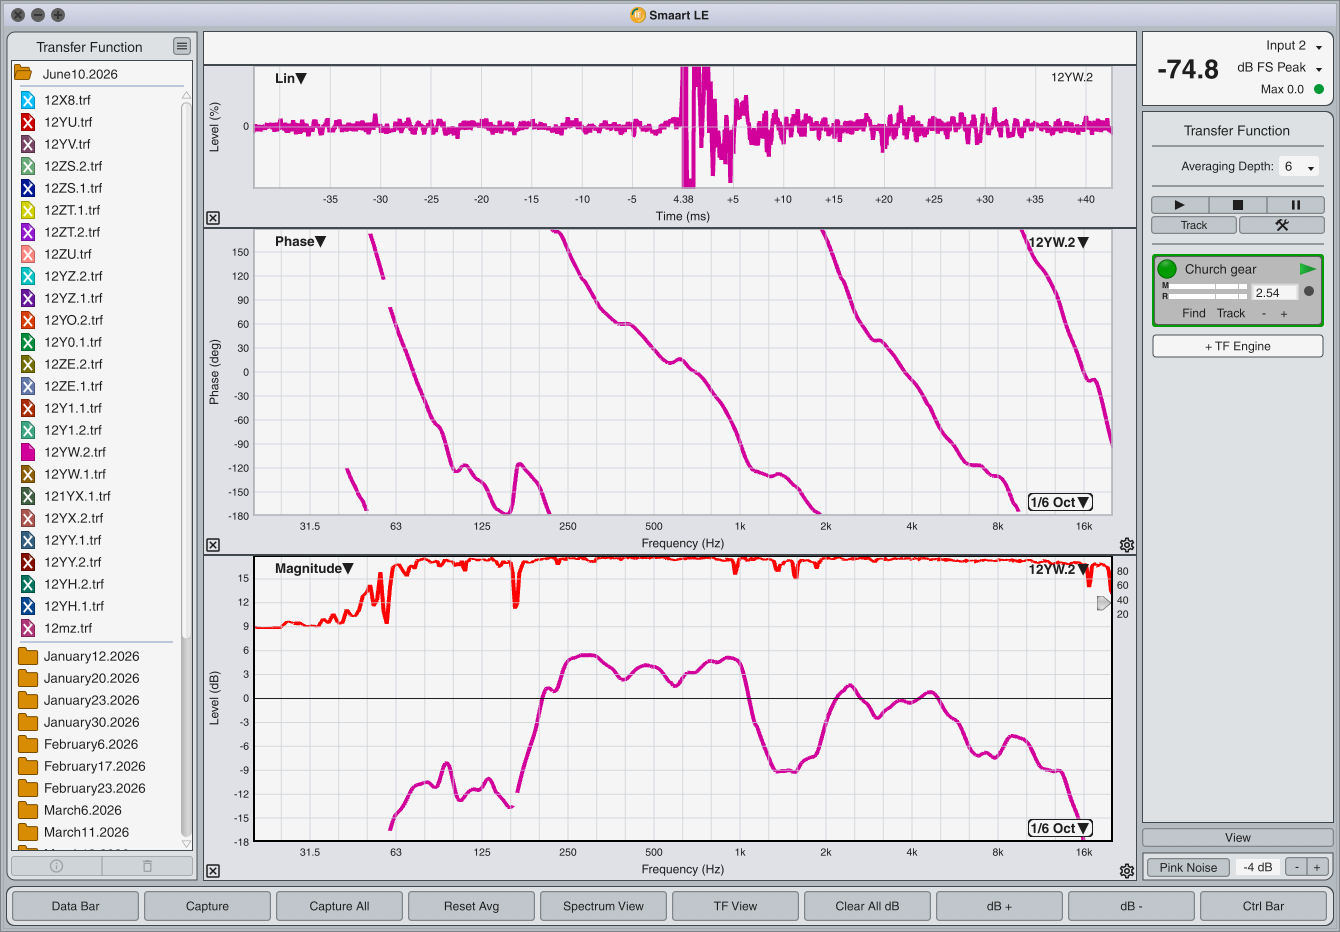Viewport: 1340px width, 932px height.
Task: Click delay value field 2.54
Action: coord(1275,293)
